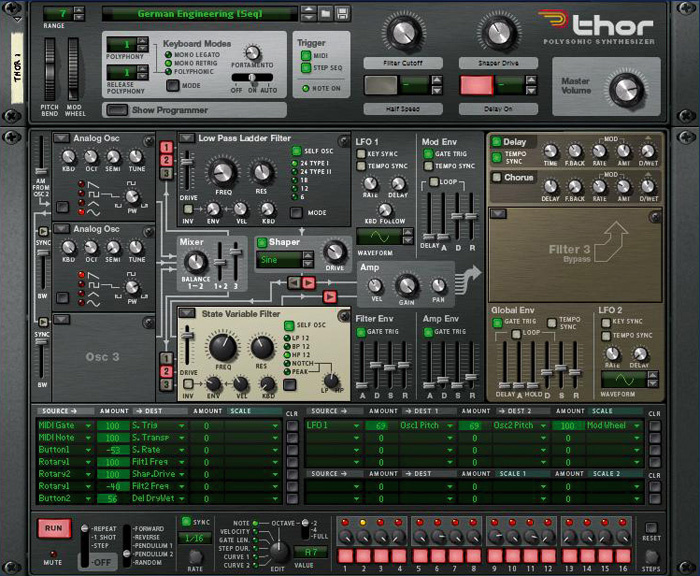Click the PITCH BEND wheel
The width and height of the screenshot is (700, 576).
[x=50, y=69]
